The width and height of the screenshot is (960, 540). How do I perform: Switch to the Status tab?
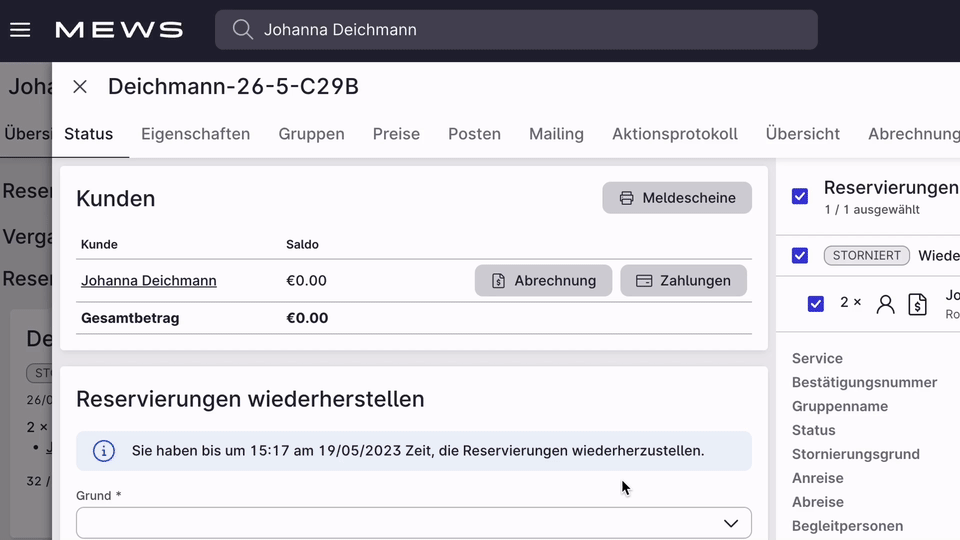pos(89,133)
